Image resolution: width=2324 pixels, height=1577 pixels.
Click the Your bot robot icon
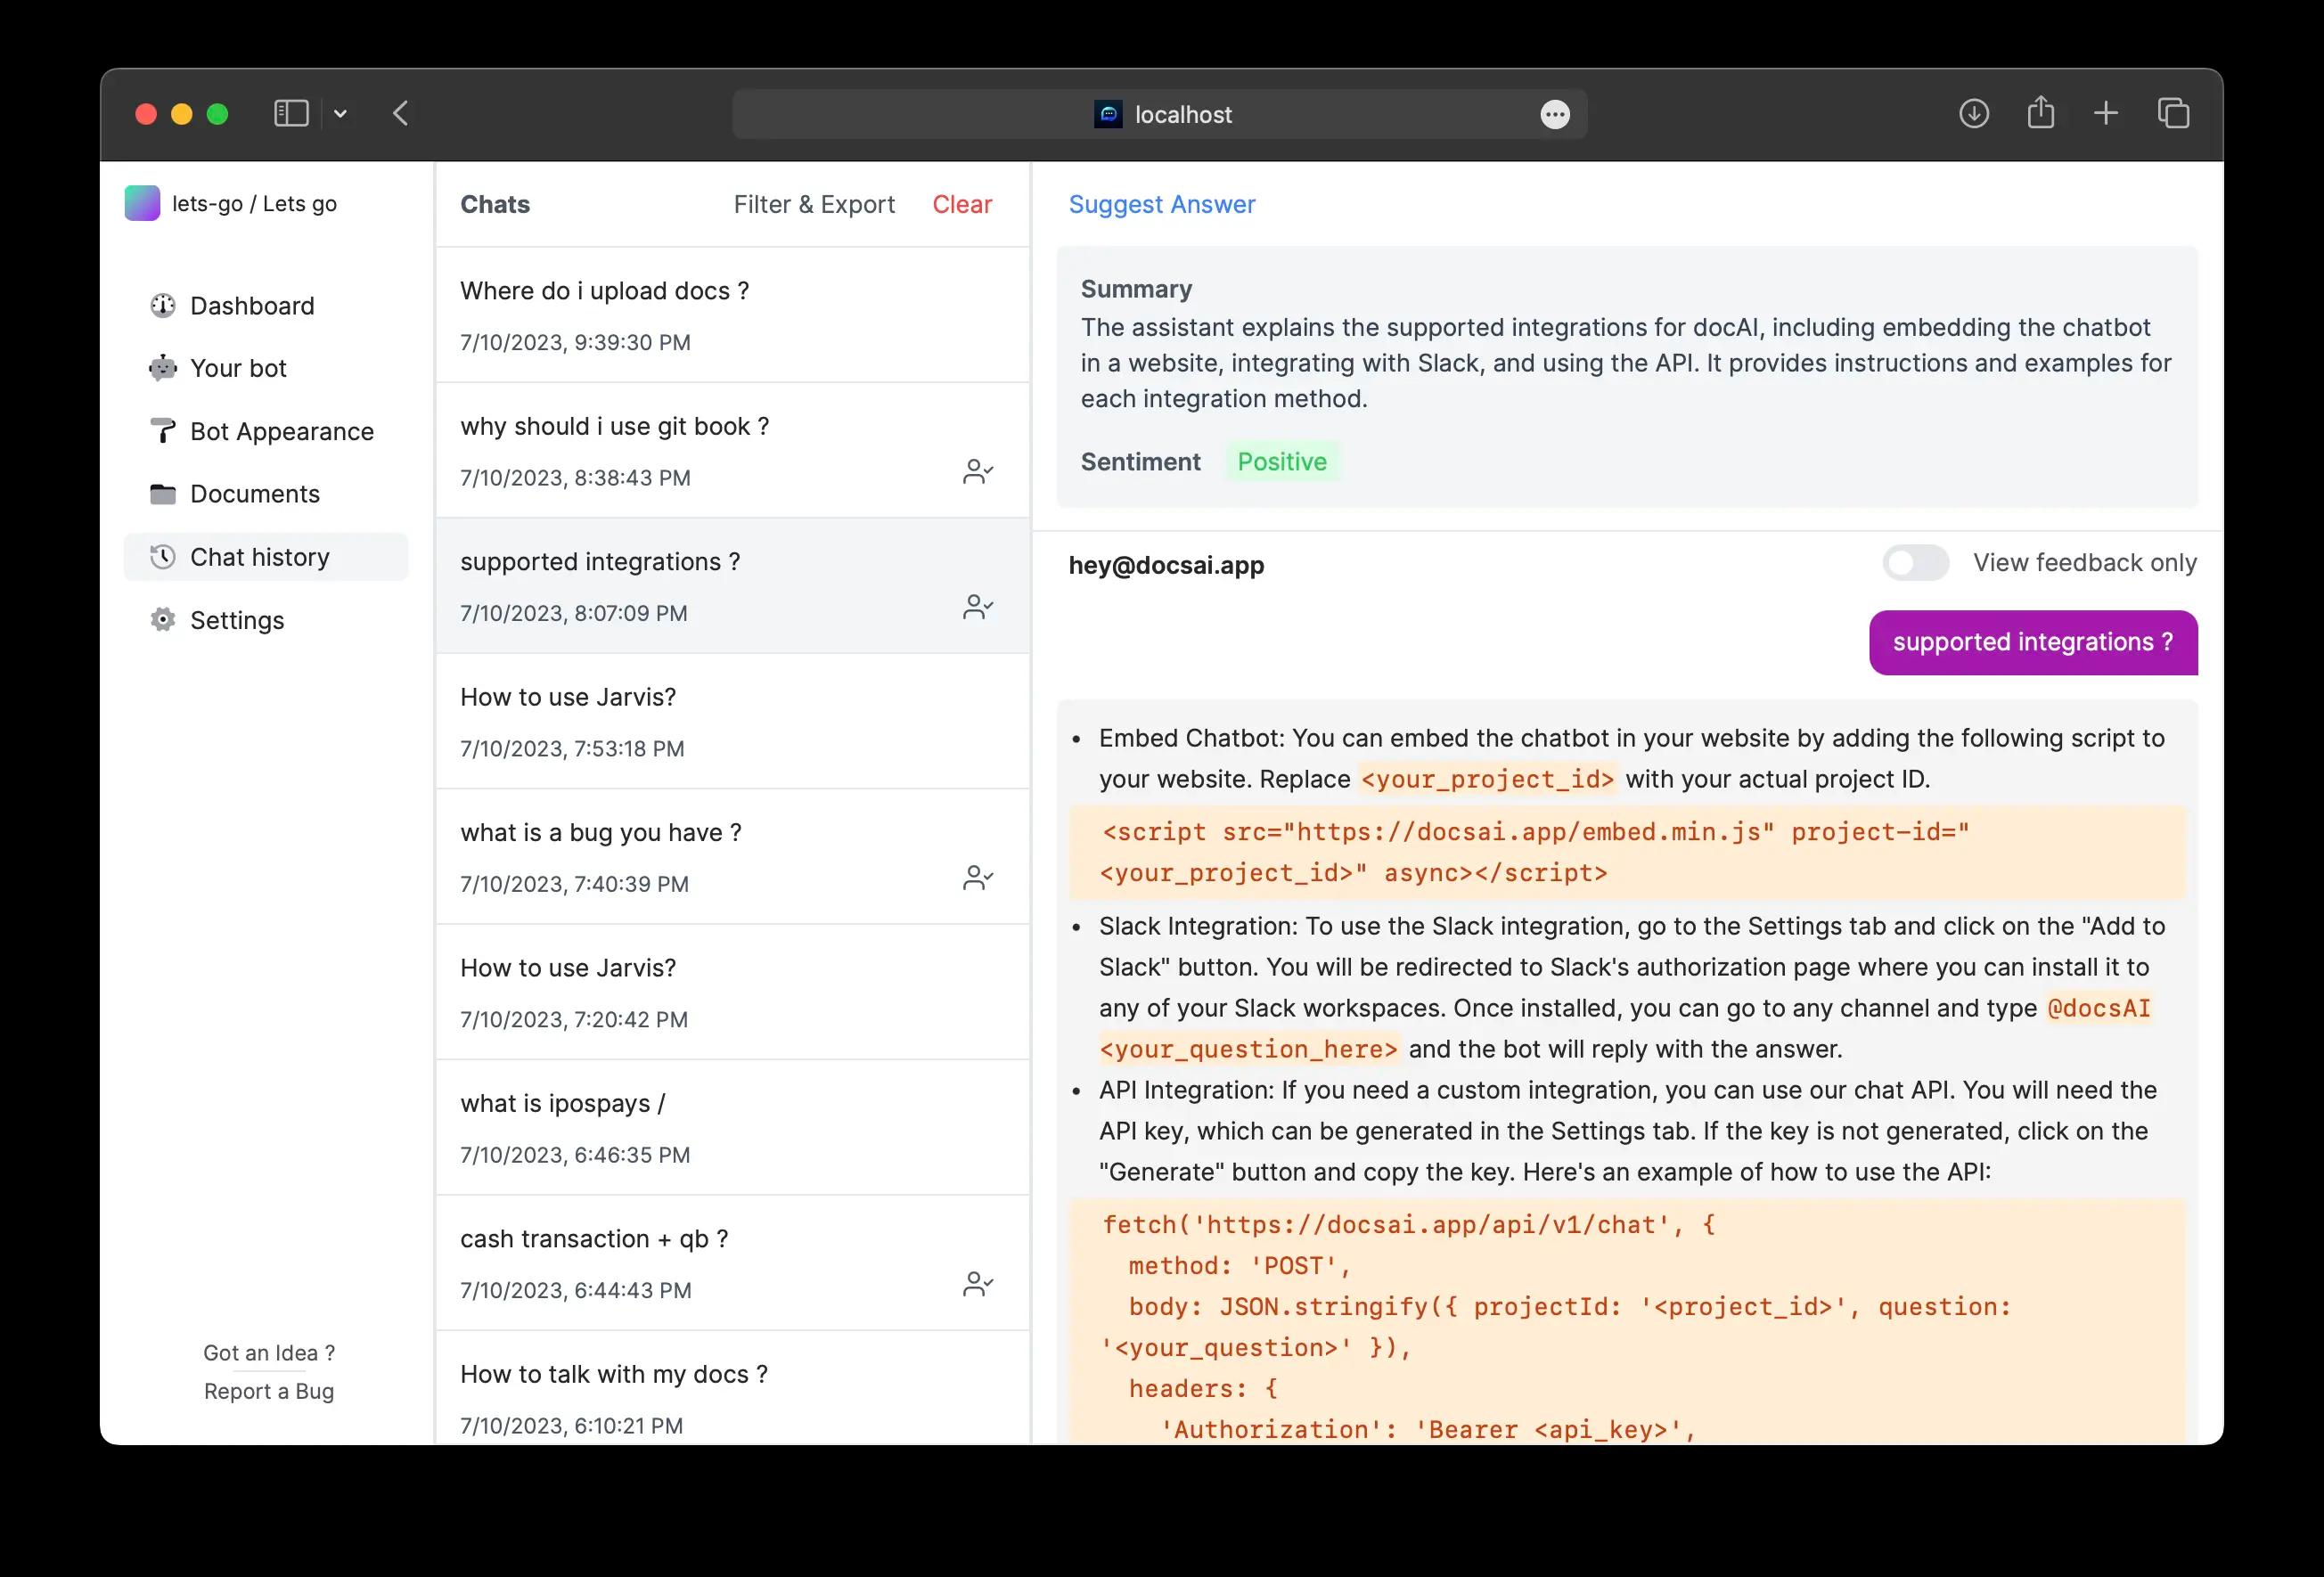pyautogui.click(x=162, y=368)
